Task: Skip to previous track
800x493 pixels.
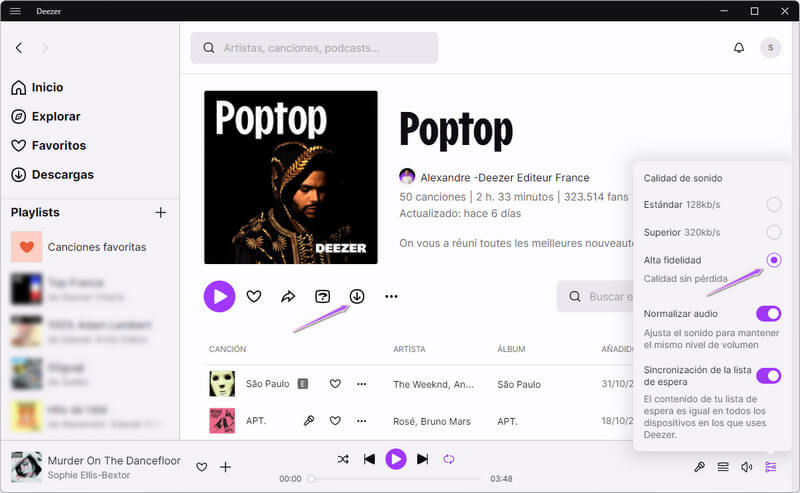Action: tap(369, 459)
